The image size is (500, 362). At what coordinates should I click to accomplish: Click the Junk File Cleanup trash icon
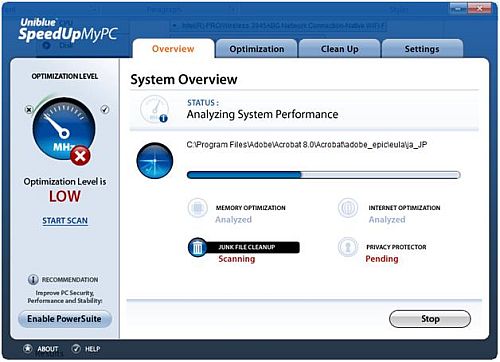coord(198,247)
